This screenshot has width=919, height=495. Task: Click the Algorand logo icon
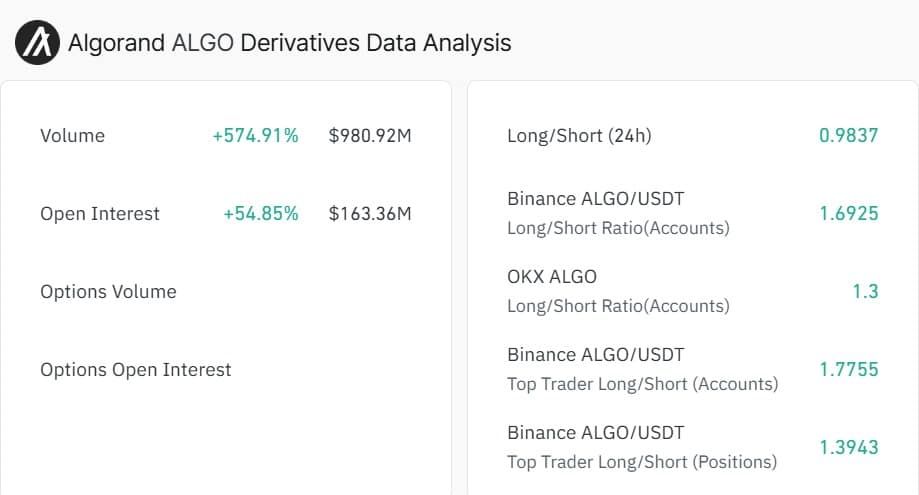[x=38, y=43]
